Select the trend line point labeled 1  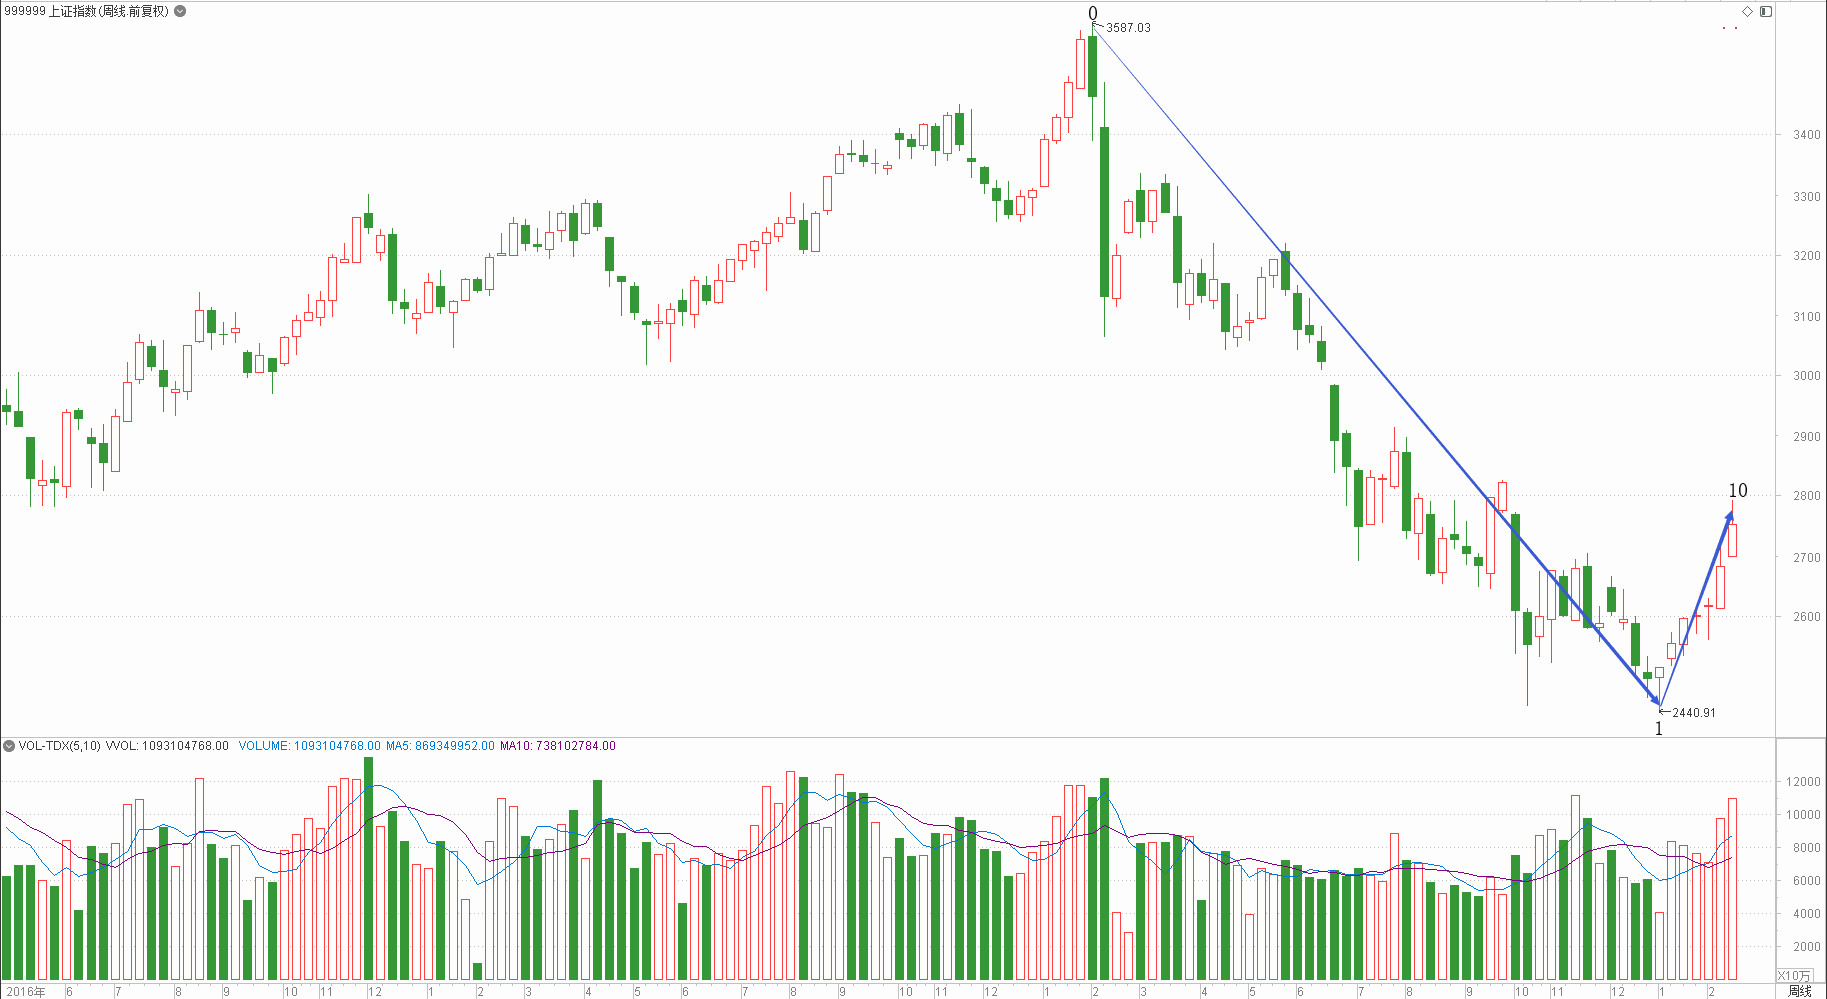1659,729
